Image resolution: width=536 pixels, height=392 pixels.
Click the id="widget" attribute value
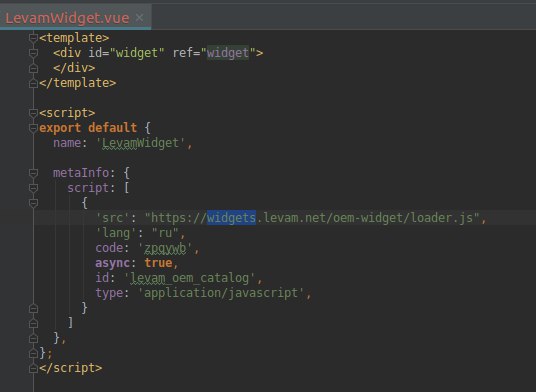click(x=137, y=53)
